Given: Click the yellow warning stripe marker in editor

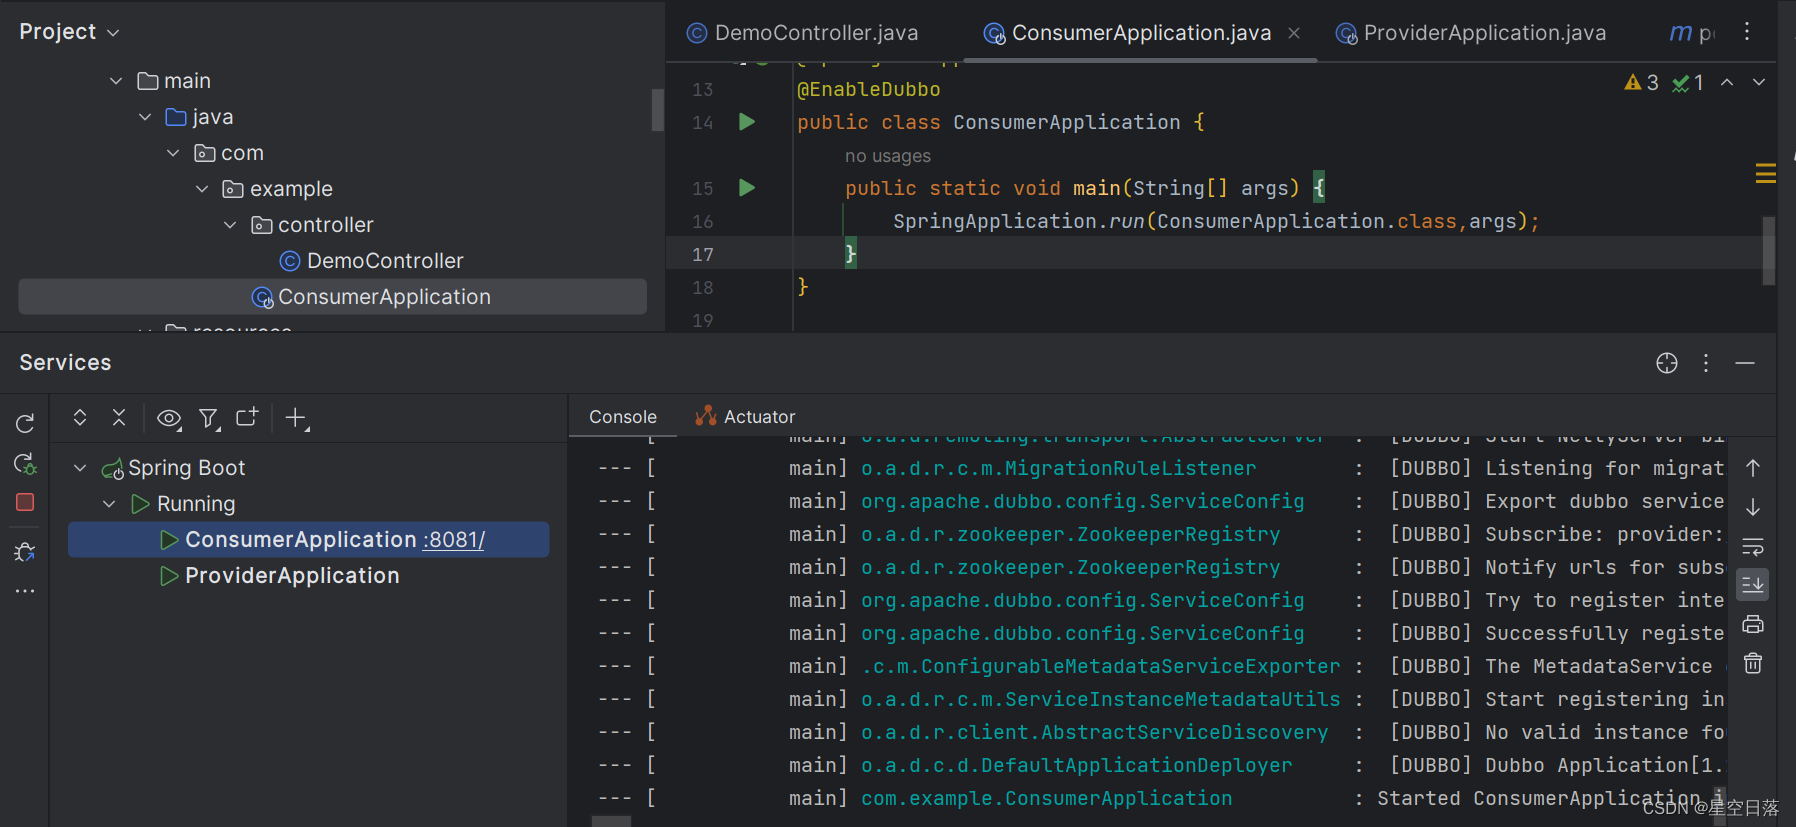Looking at the screenshot, I should pyautogui.click(x=1766, y=174).
